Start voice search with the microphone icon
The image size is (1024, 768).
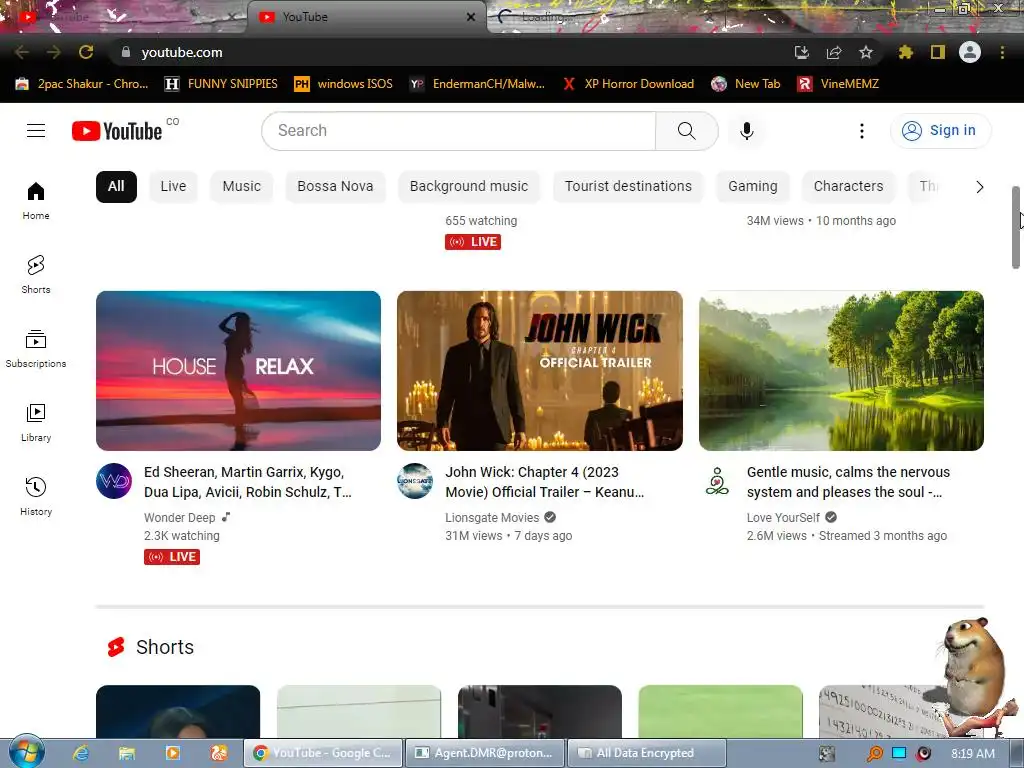(746, 131)
